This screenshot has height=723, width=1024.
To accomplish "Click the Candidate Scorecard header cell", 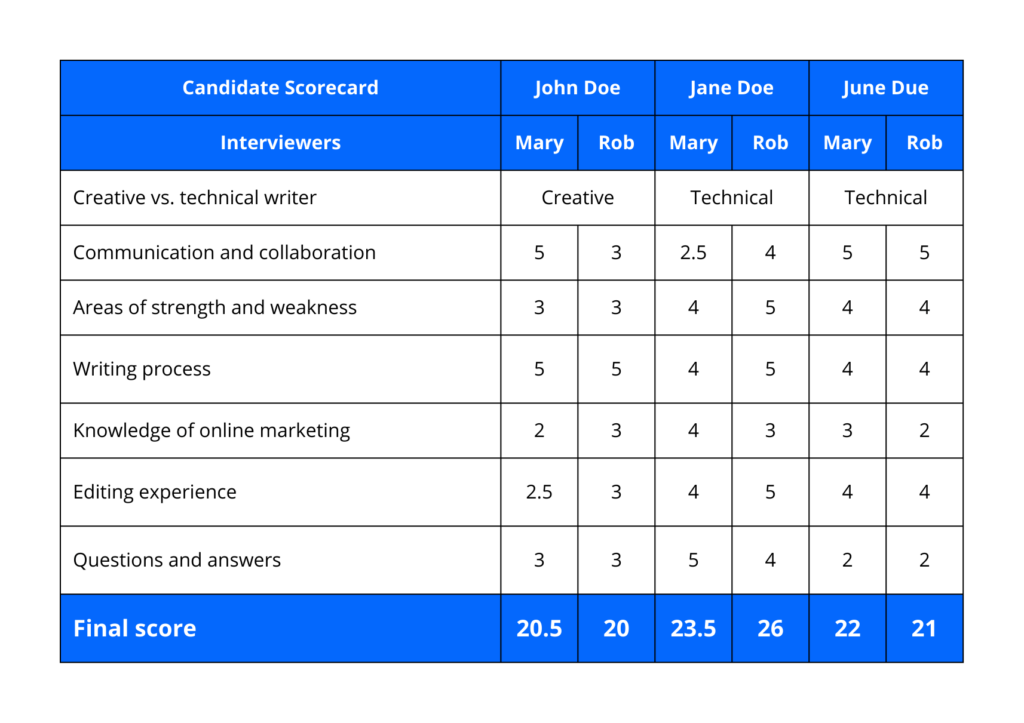I will coord(280,88).
